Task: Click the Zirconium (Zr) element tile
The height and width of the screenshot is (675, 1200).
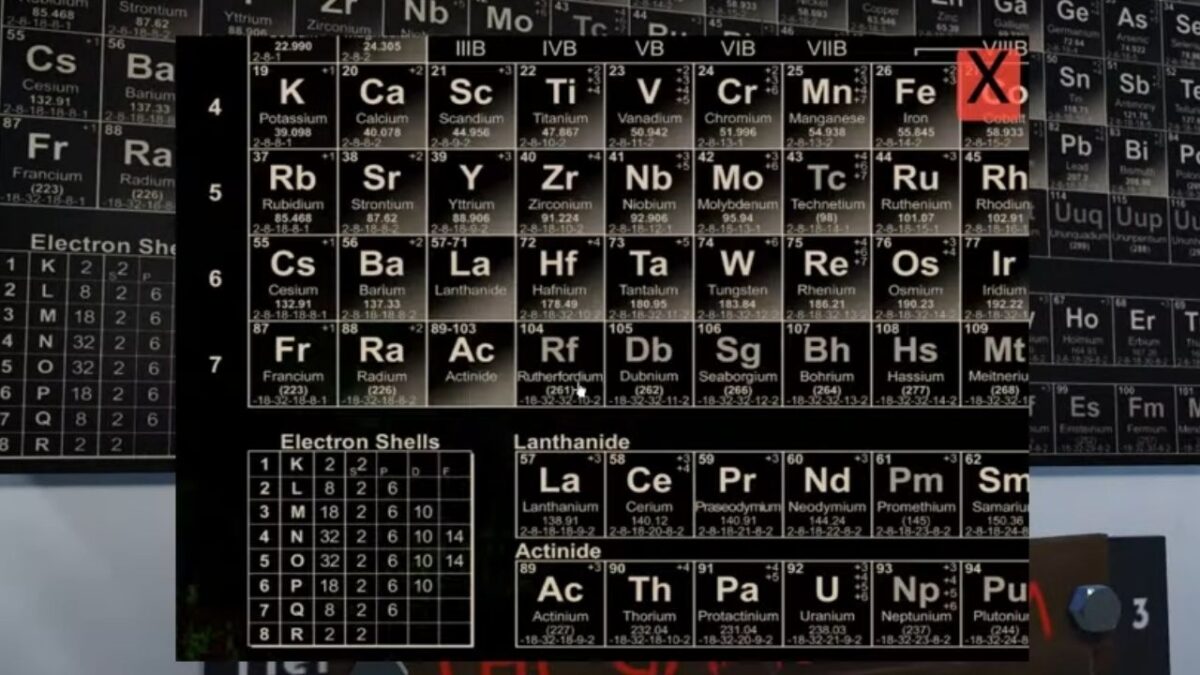Action: [559, 192]
